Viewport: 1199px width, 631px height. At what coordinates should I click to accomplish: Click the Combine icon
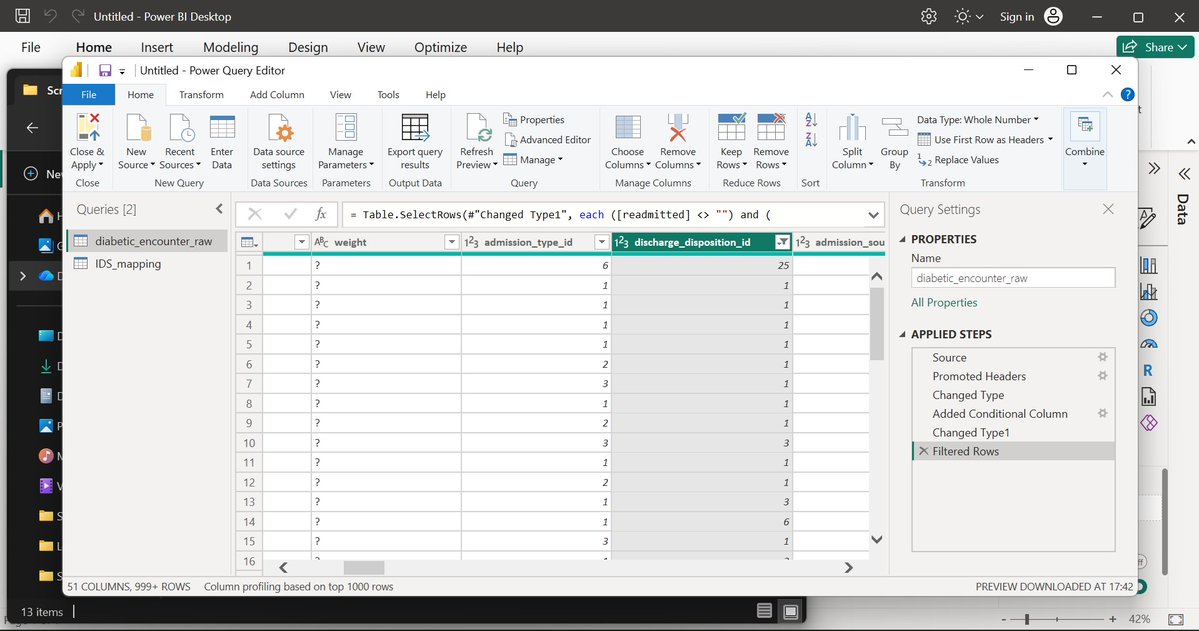point(1084,127)
